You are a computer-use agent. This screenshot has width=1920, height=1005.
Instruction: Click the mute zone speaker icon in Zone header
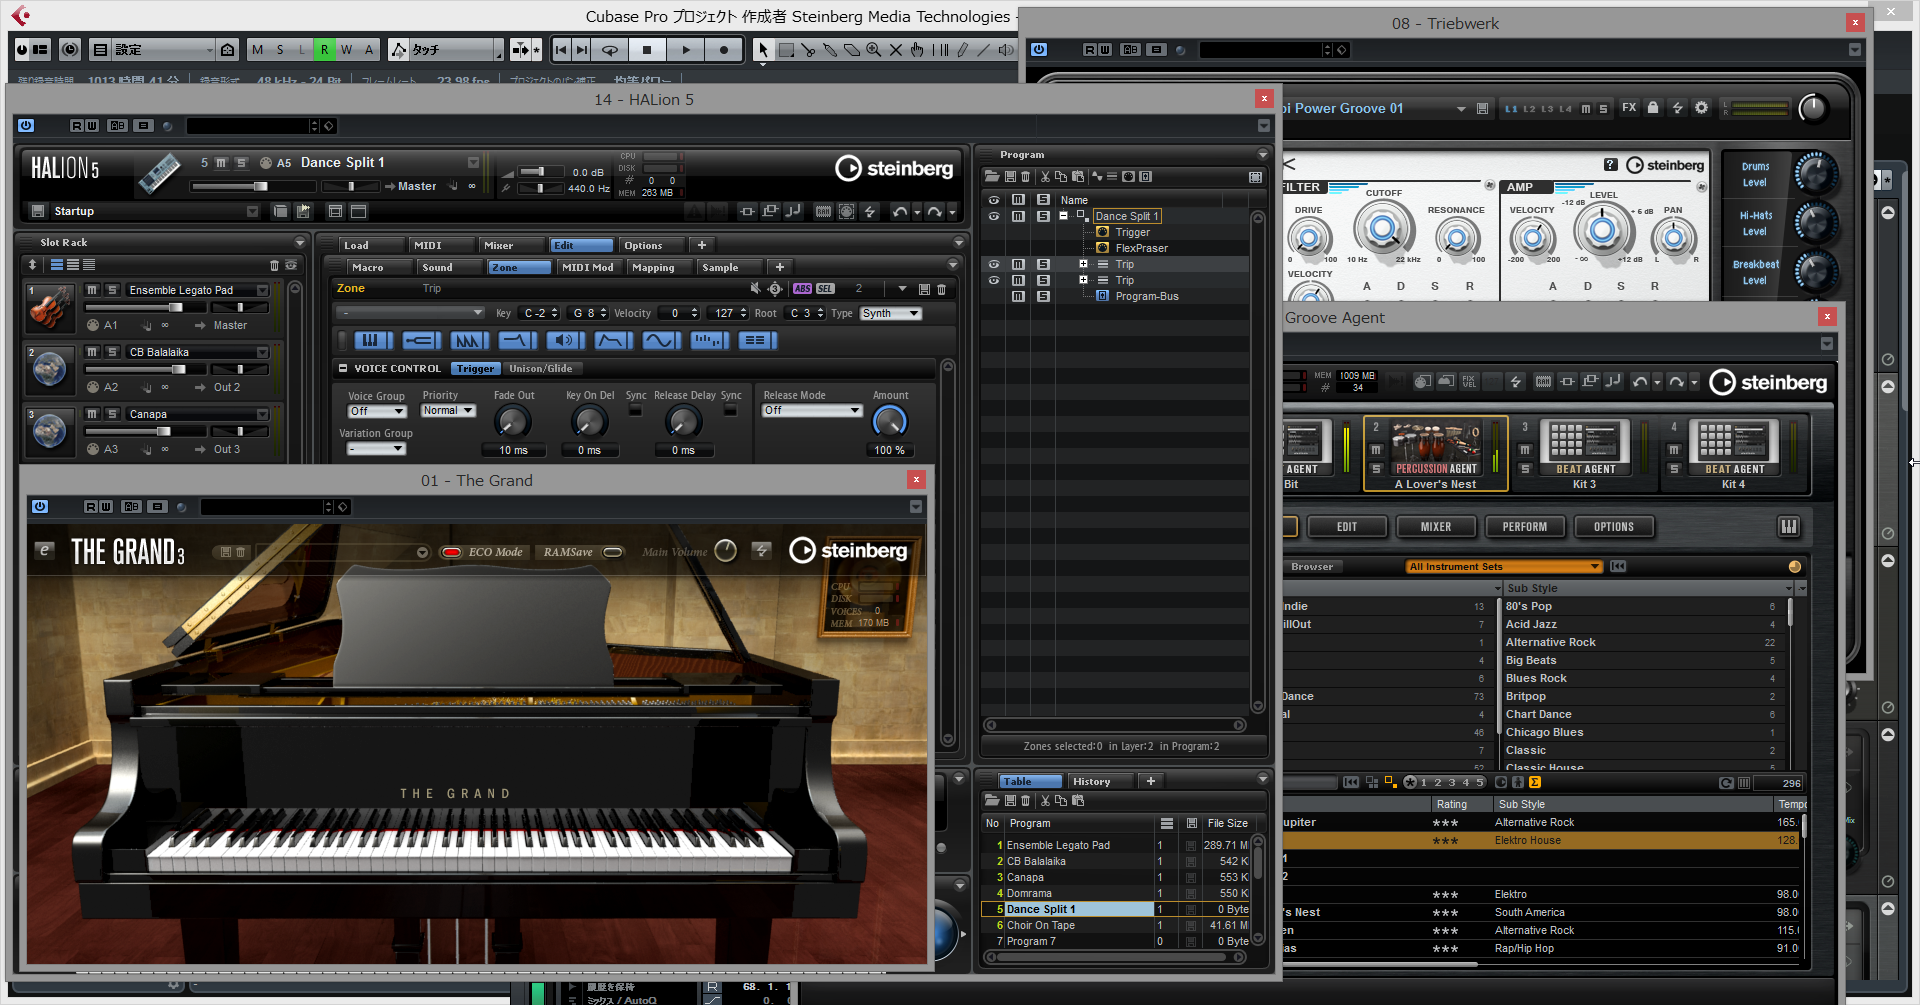pos(755,288)
